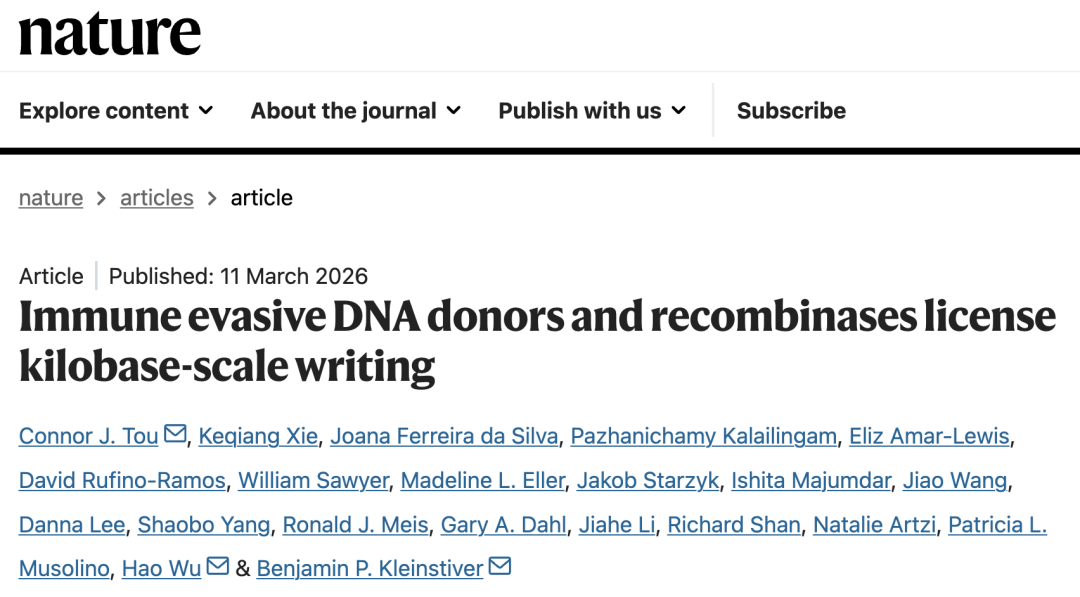Screen dimensions: 1080x597
Task: Show author info for Ishita Majumdar
Action: point(810,480)
